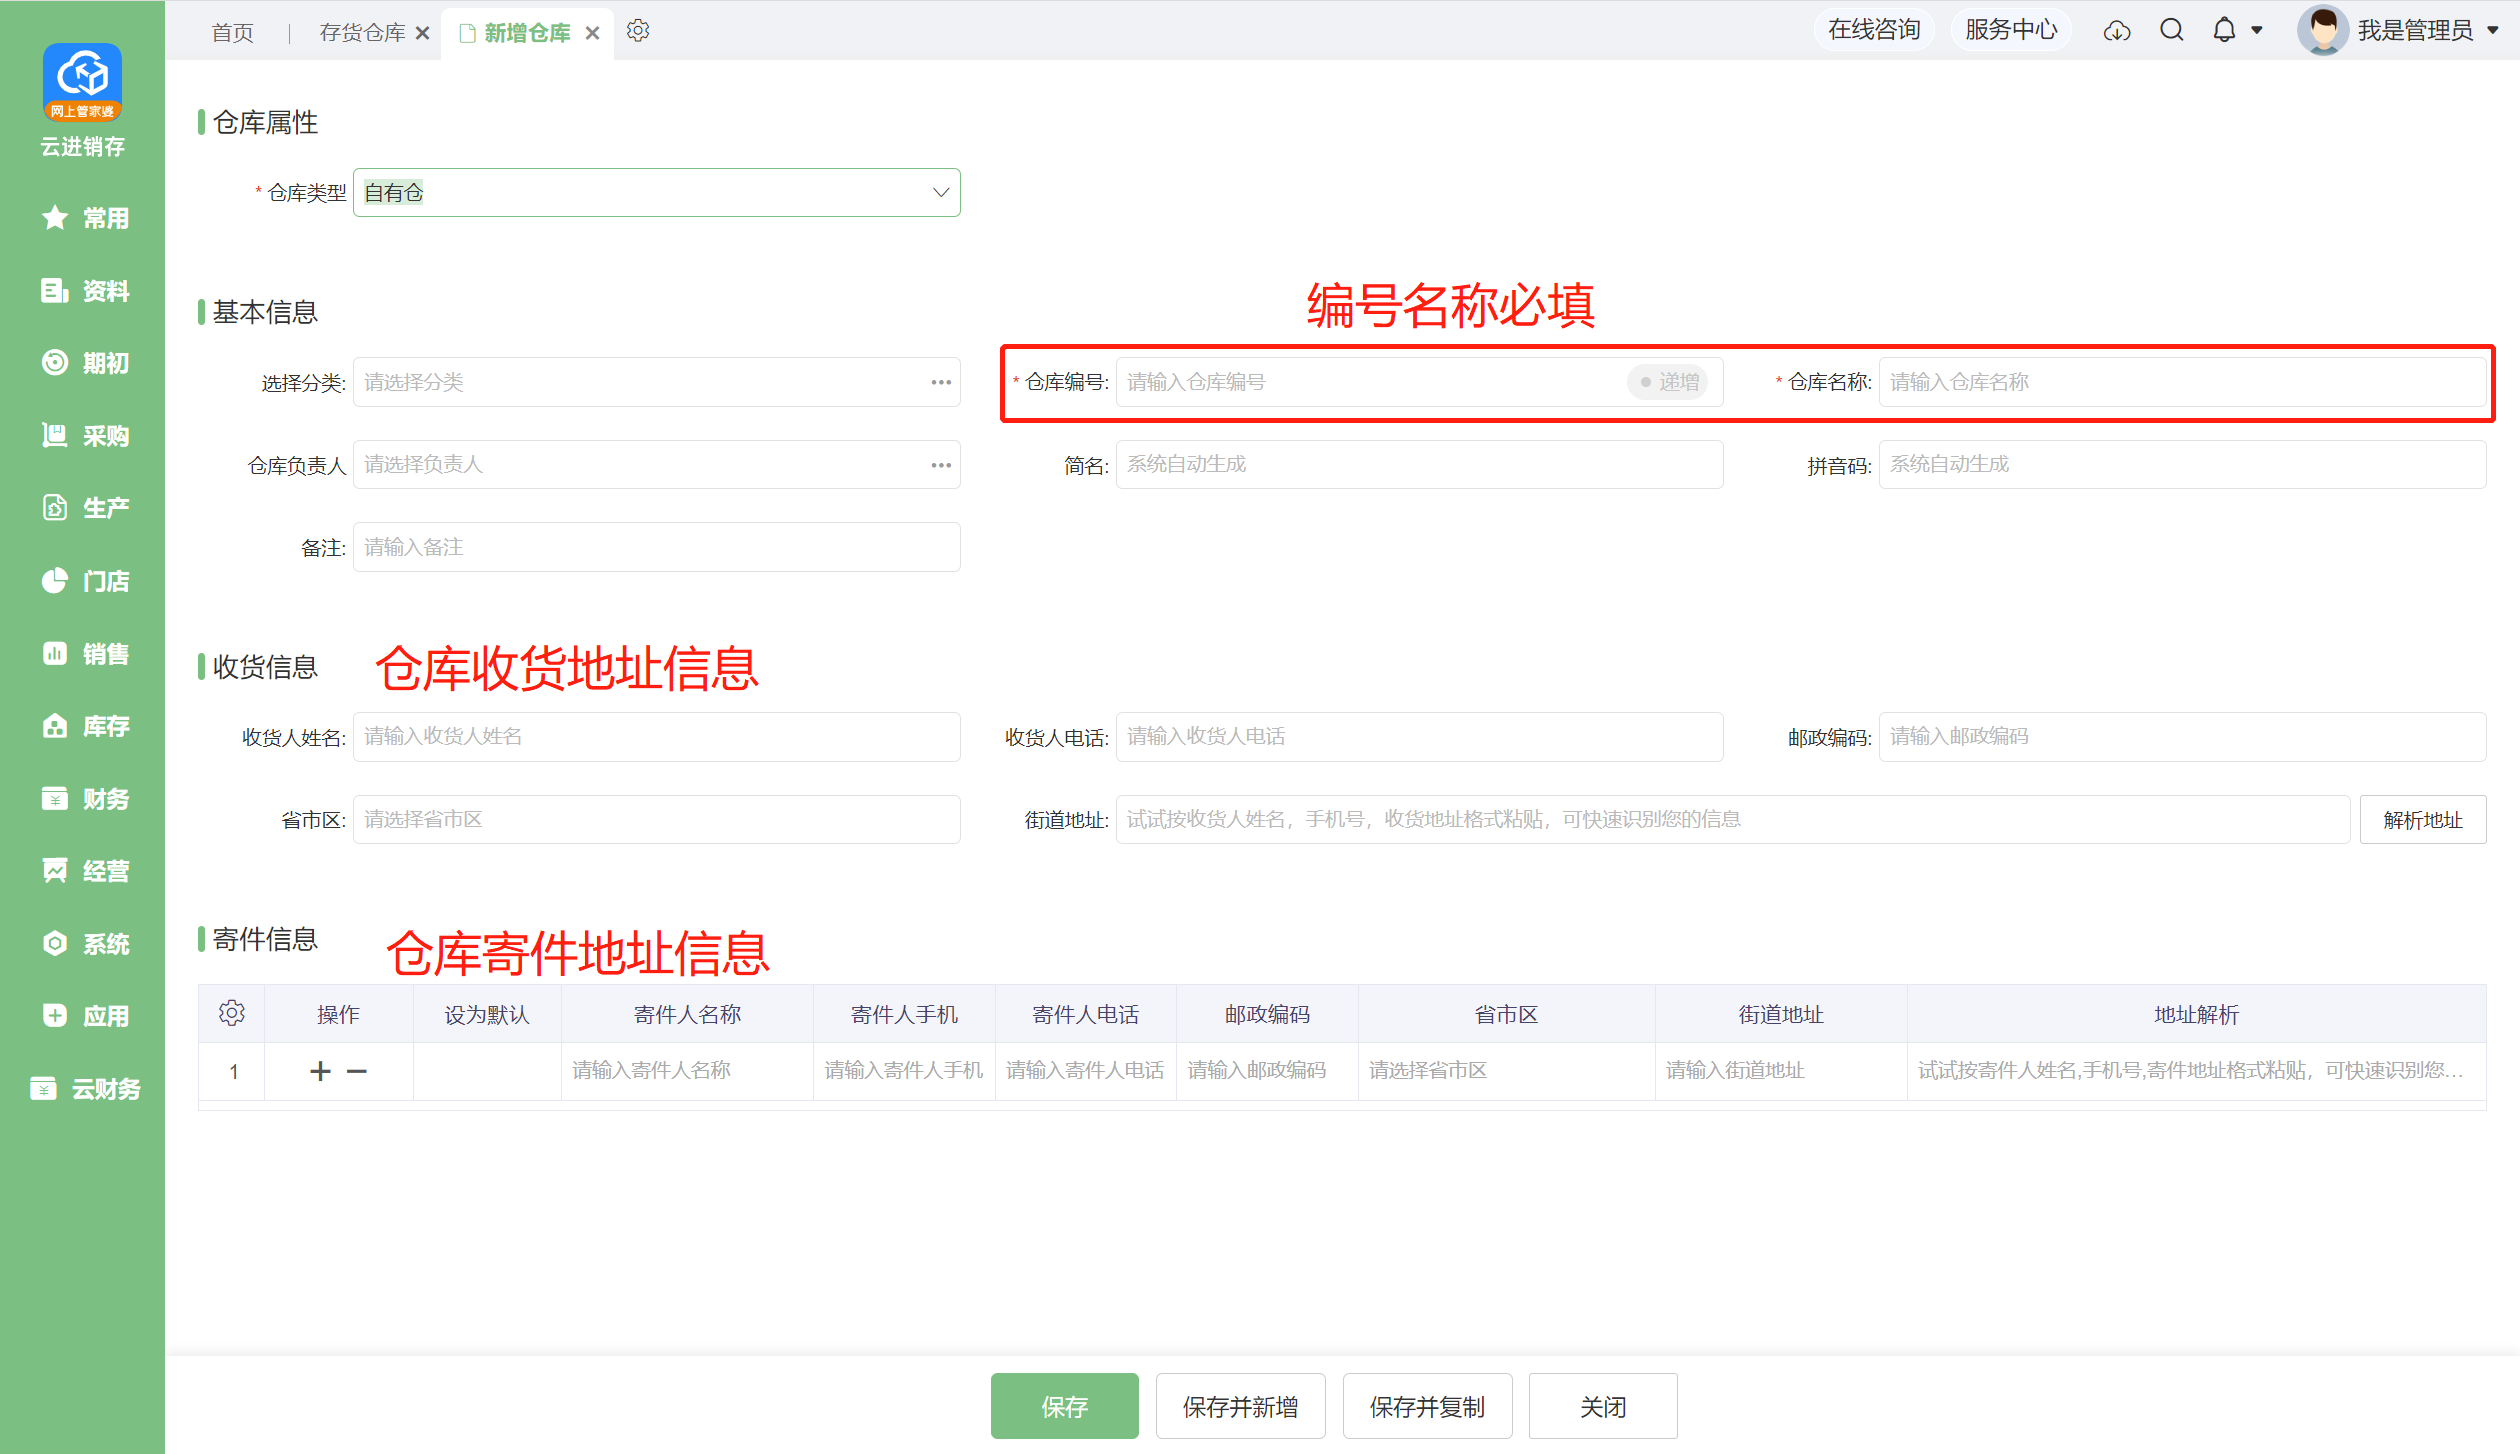Click the 保存并新增 button
This screenshot has height=1454, width=2520.
1240,1406
